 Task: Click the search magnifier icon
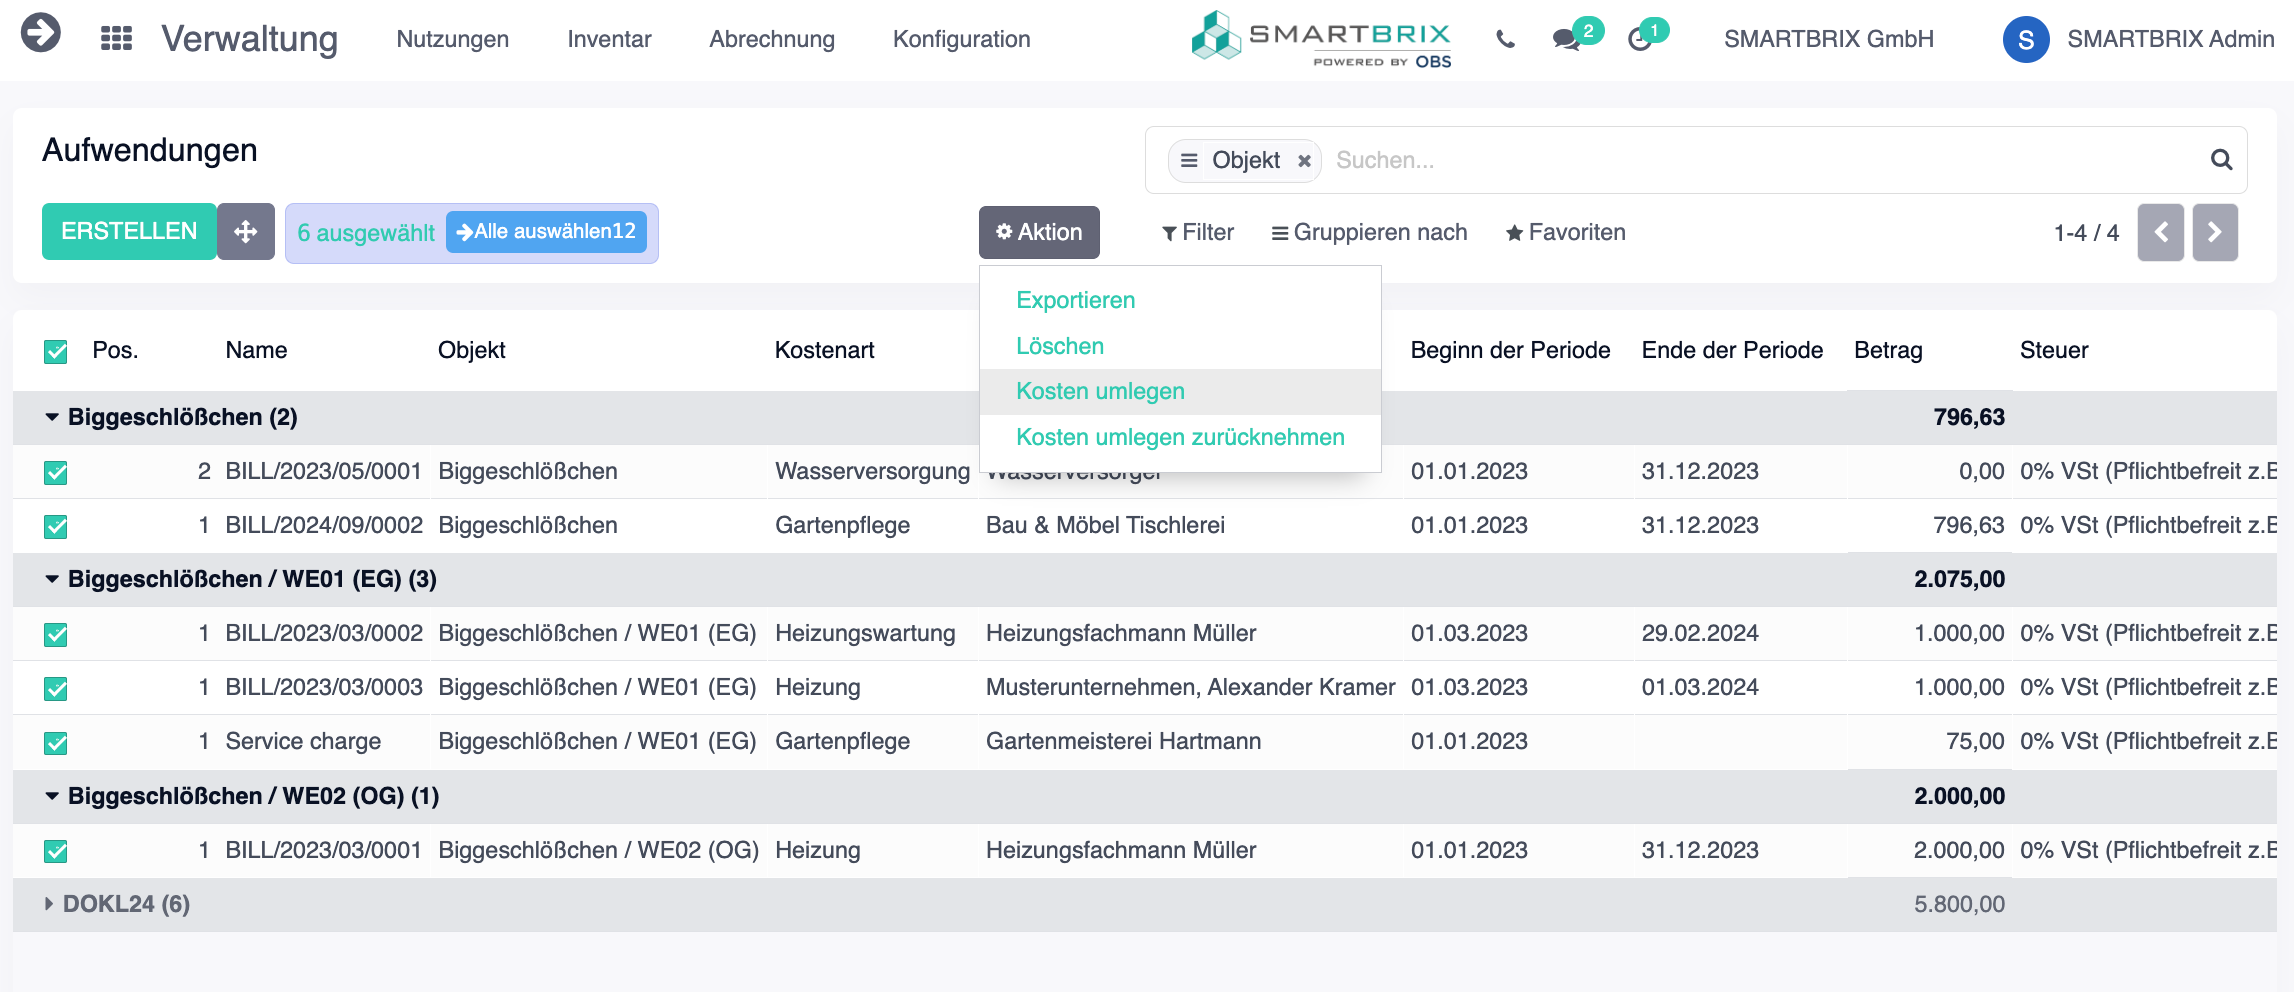(2221, 160)
